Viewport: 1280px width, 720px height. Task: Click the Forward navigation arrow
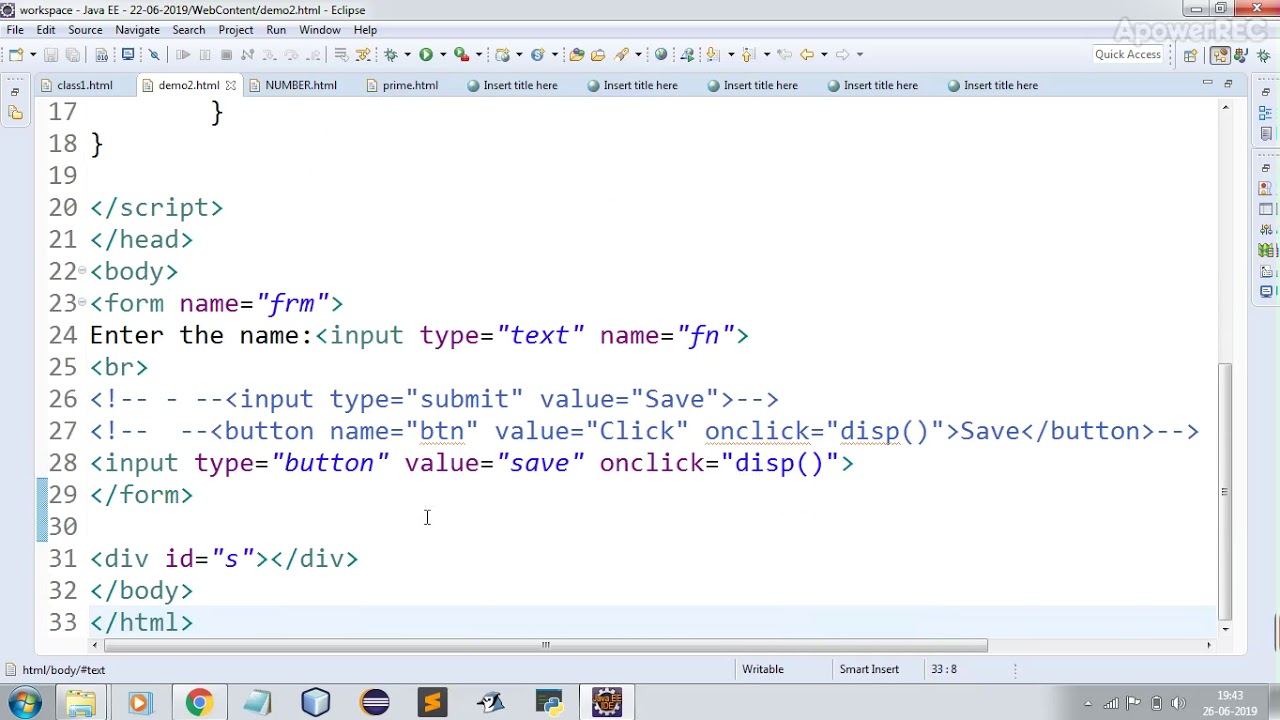click(842, 54)
